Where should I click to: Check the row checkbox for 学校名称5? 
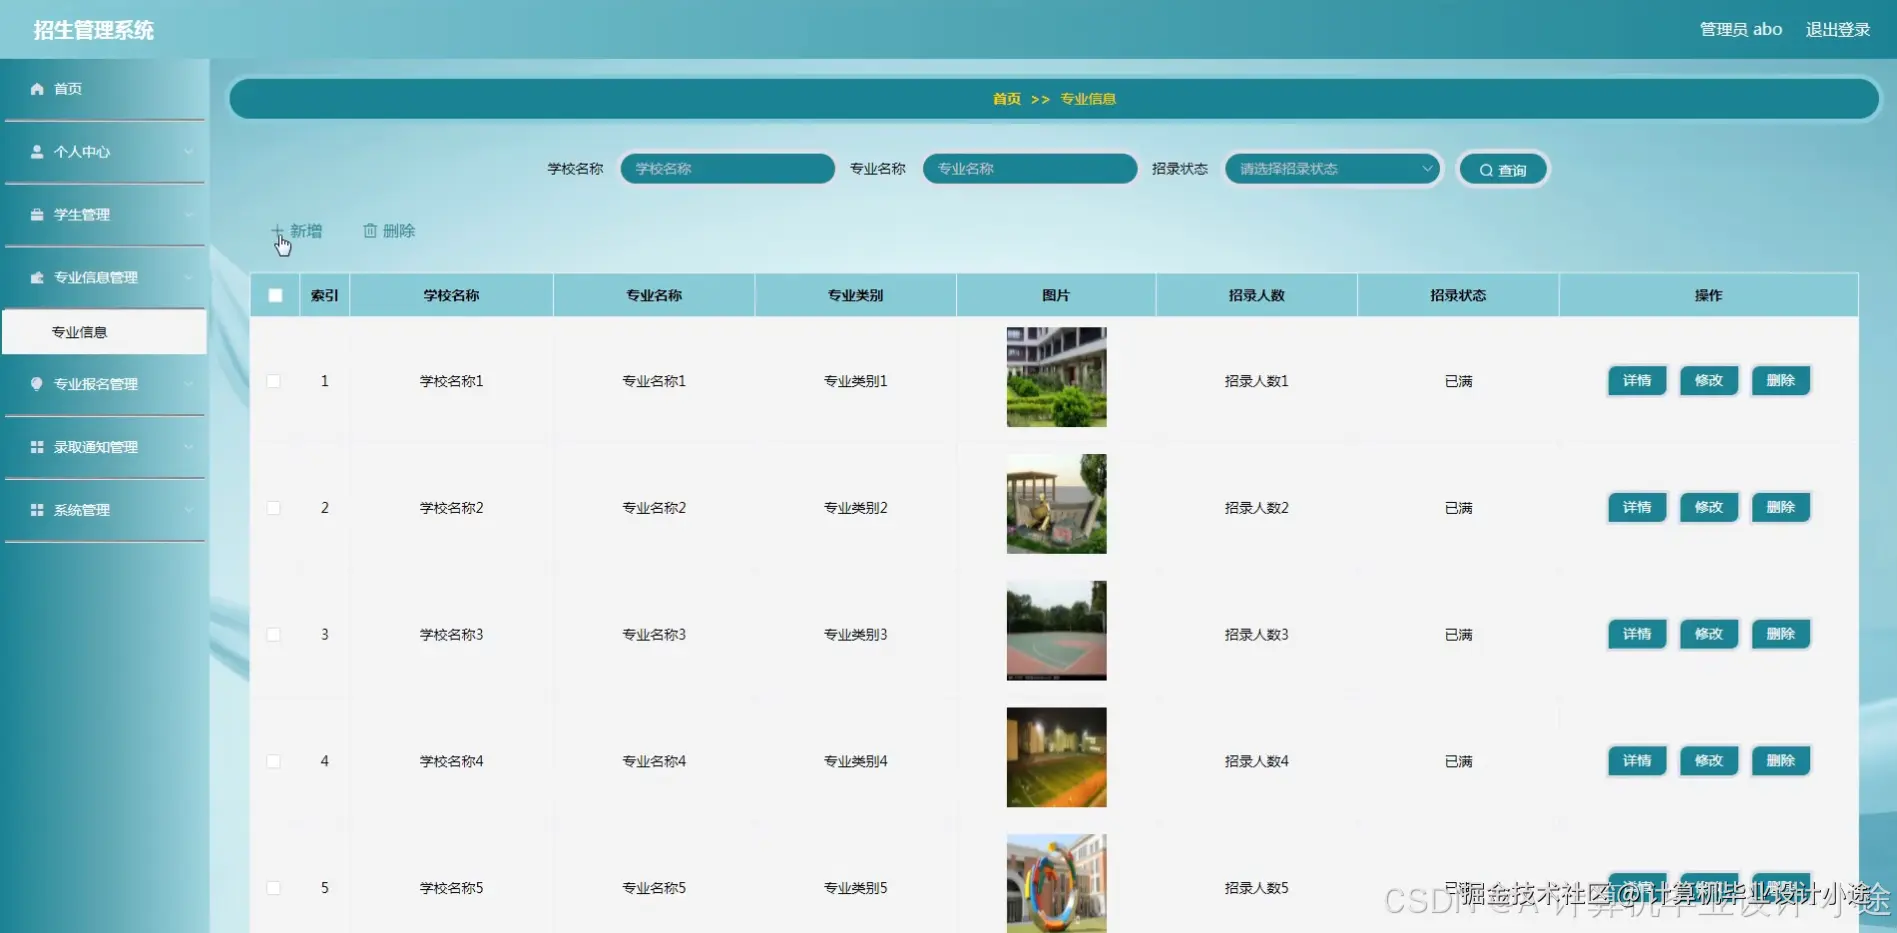click(274, 888)
